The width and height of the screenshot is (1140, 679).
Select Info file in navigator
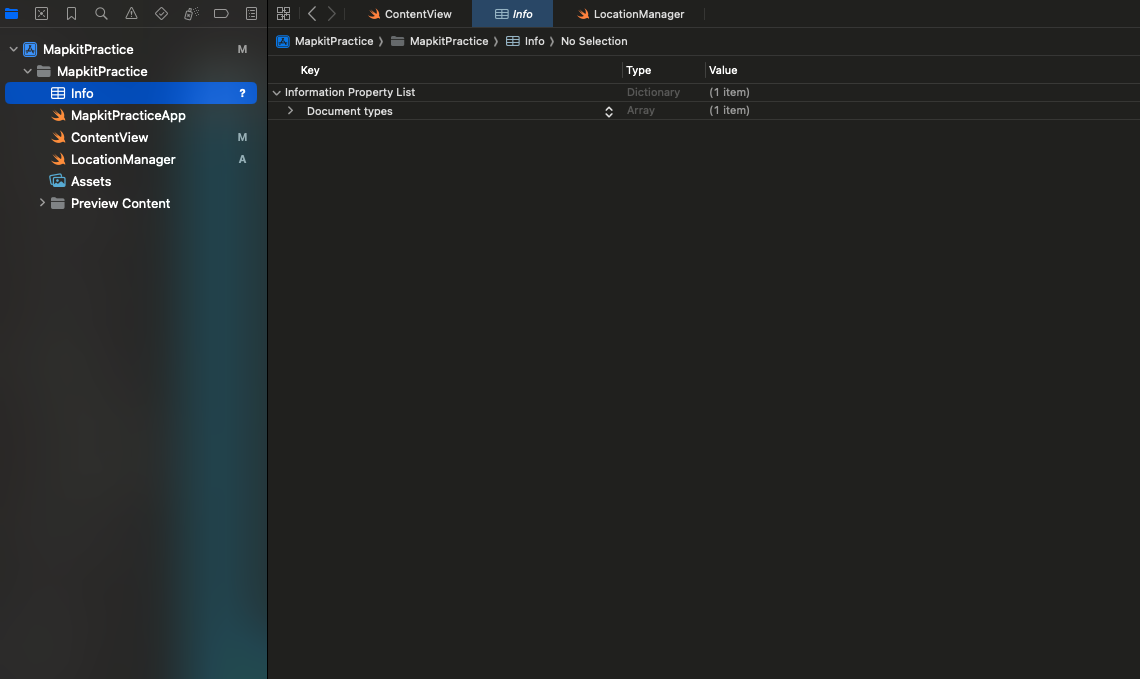tap(131, 93)
